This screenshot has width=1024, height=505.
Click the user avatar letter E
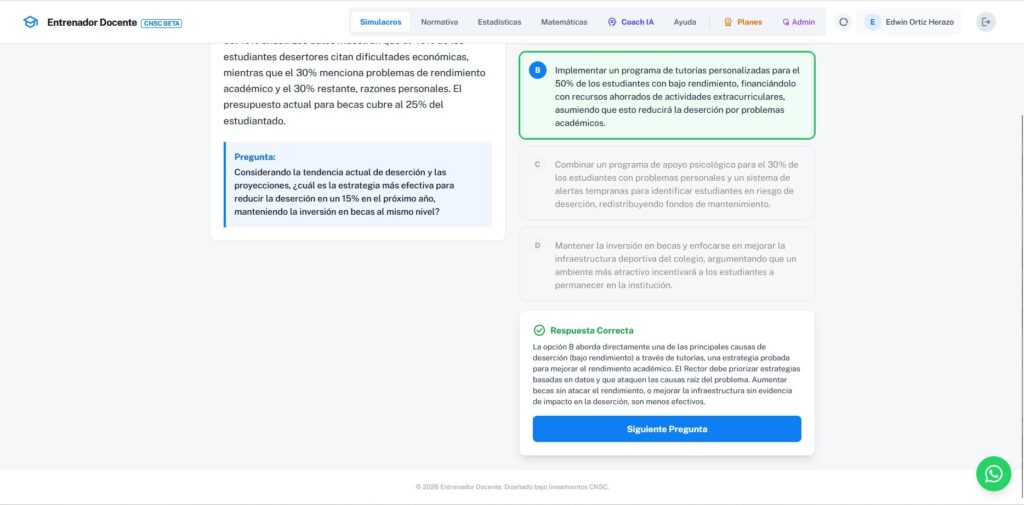[x=872, y=22]
